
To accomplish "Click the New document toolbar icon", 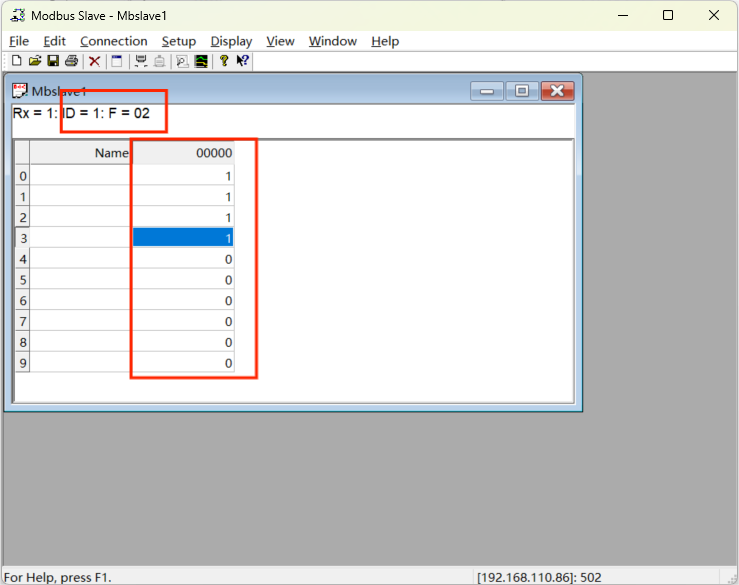I will 16,61.
